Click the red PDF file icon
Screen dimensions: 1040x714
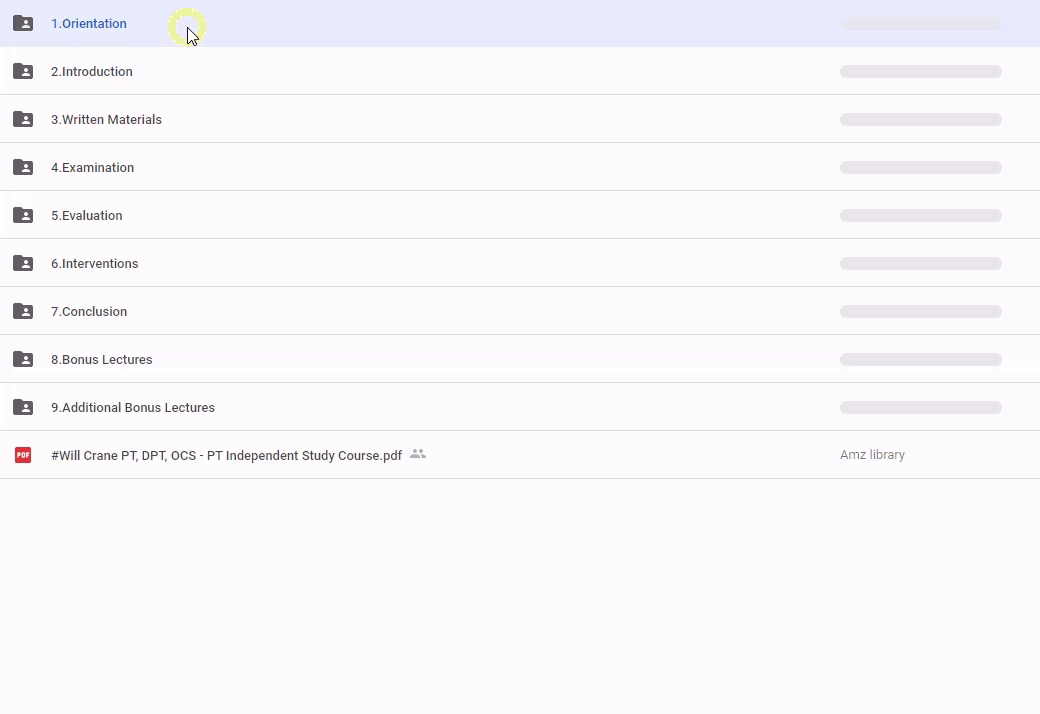point(23,455)
